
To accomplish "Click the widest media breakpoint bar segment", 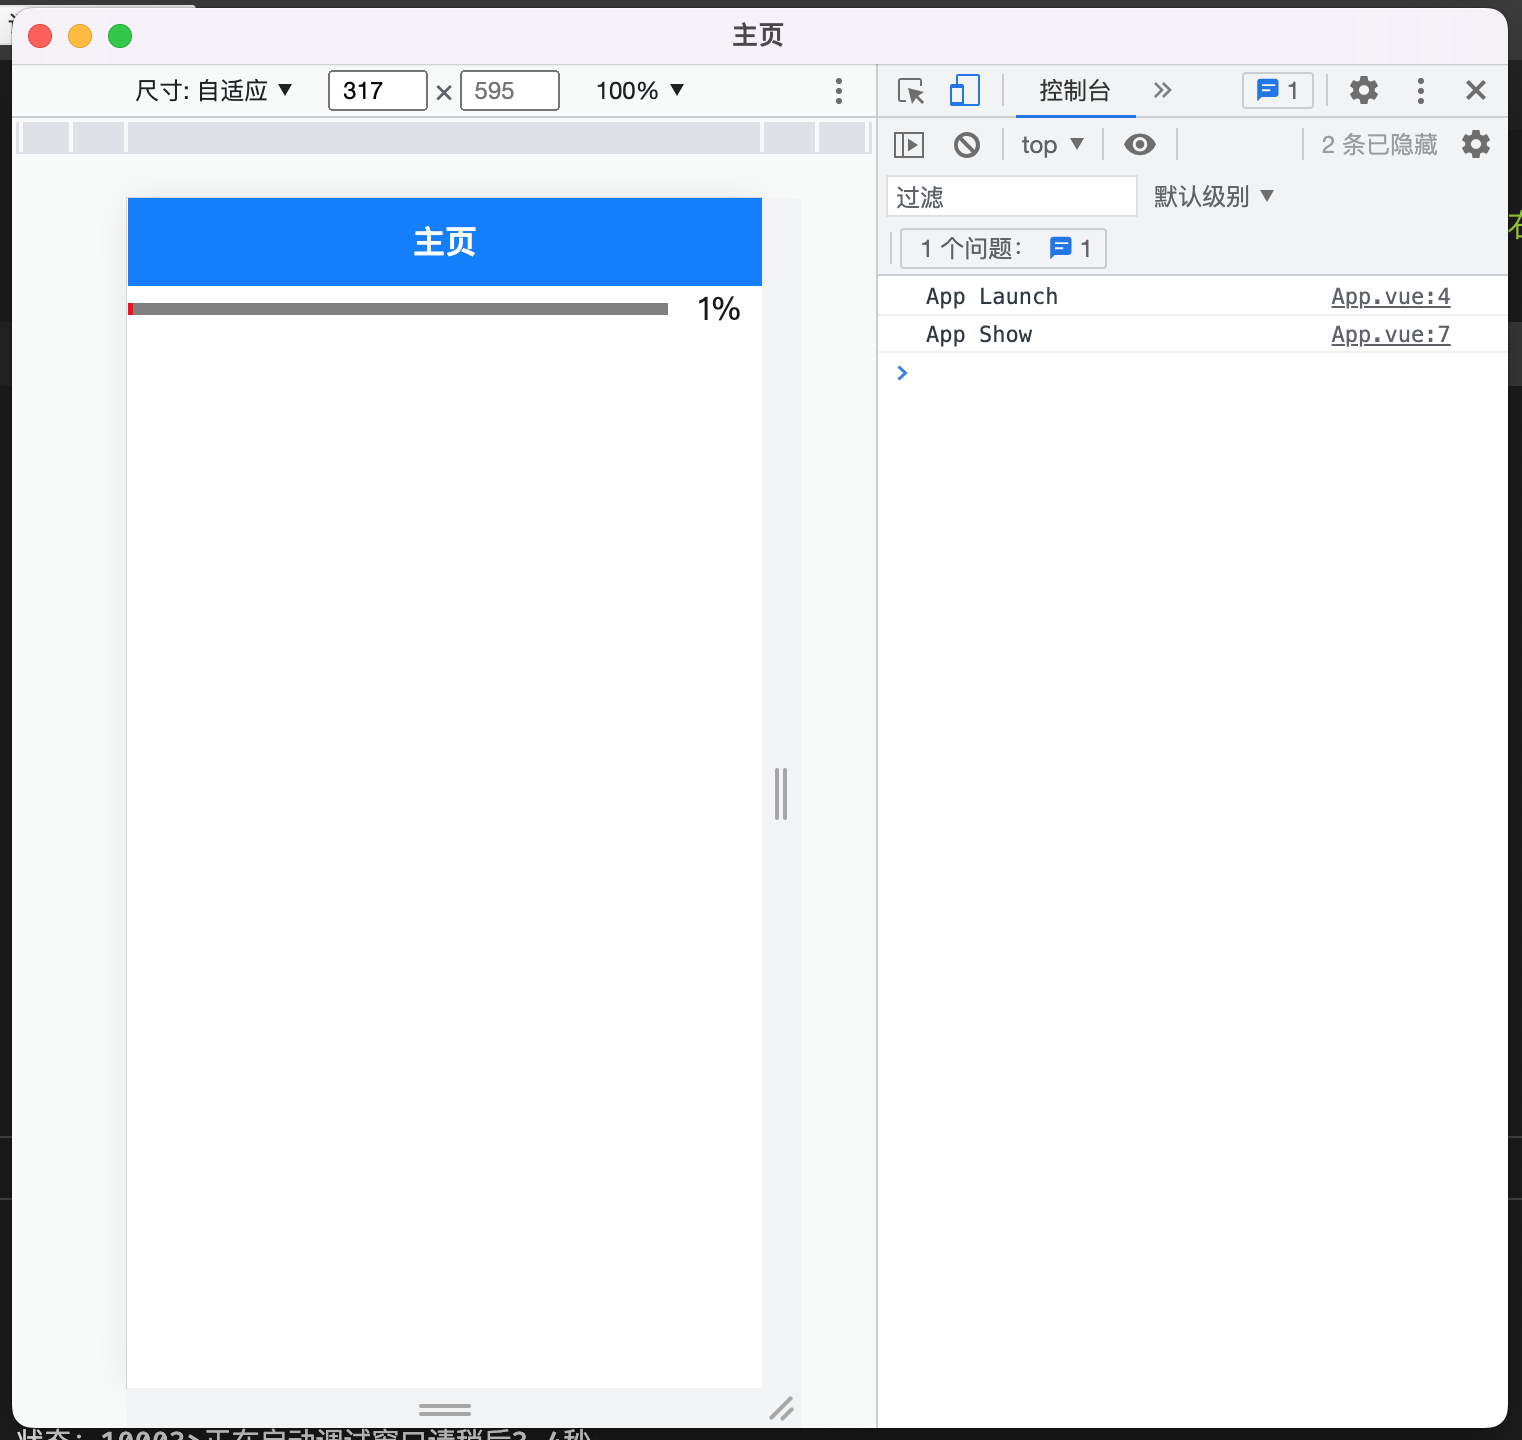I will (444, 137).
